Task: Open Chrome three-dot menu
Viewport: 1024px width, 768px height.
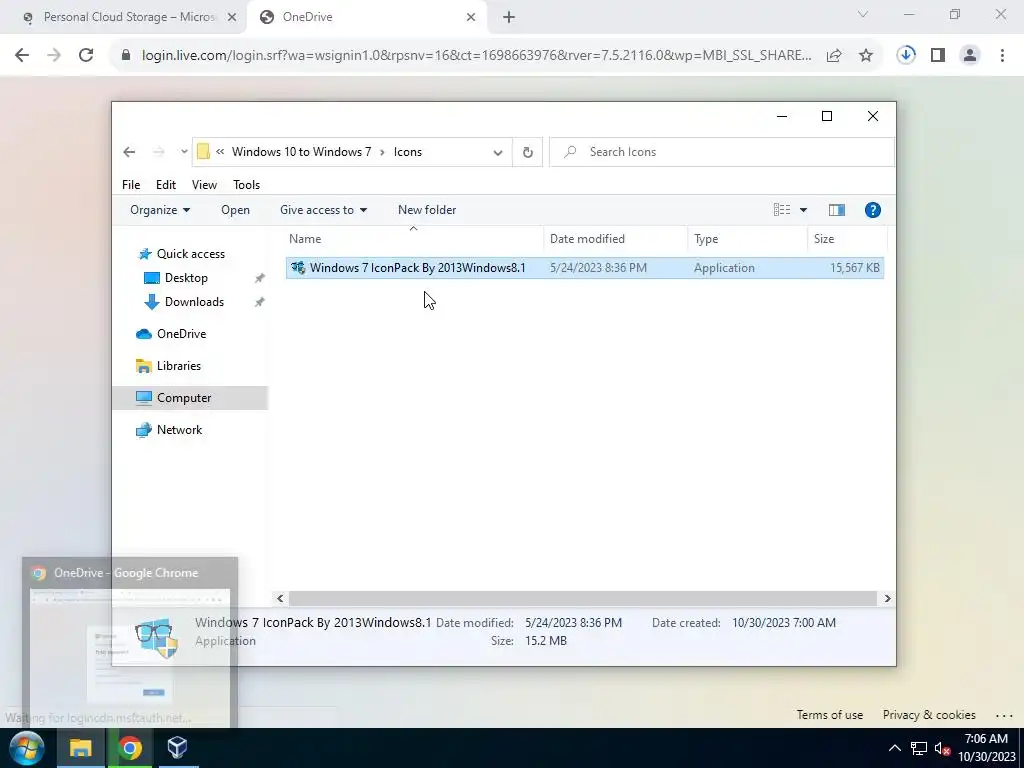Action: point(1002,56)
